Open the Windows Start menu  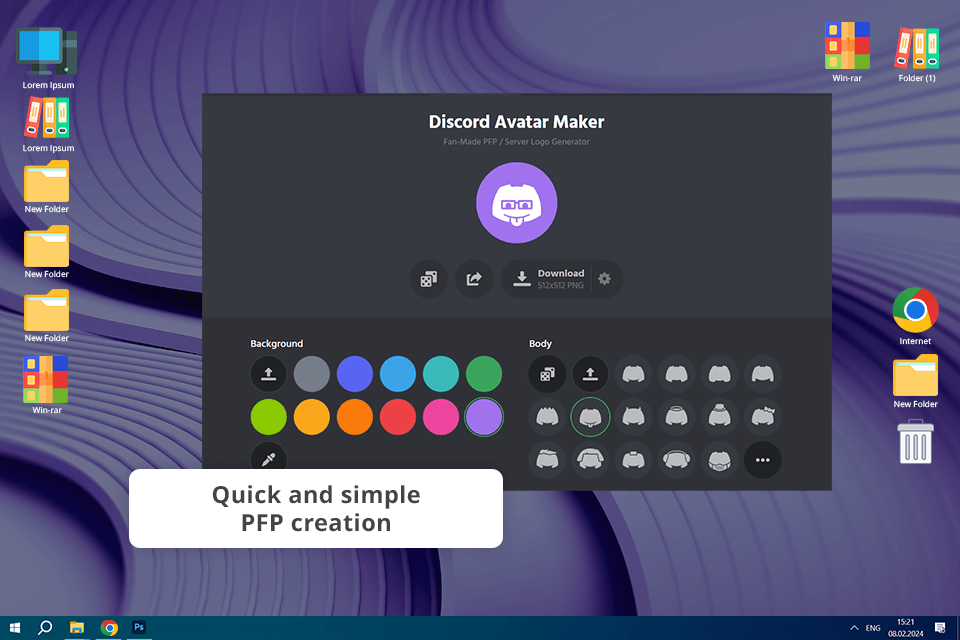[15, 628]
